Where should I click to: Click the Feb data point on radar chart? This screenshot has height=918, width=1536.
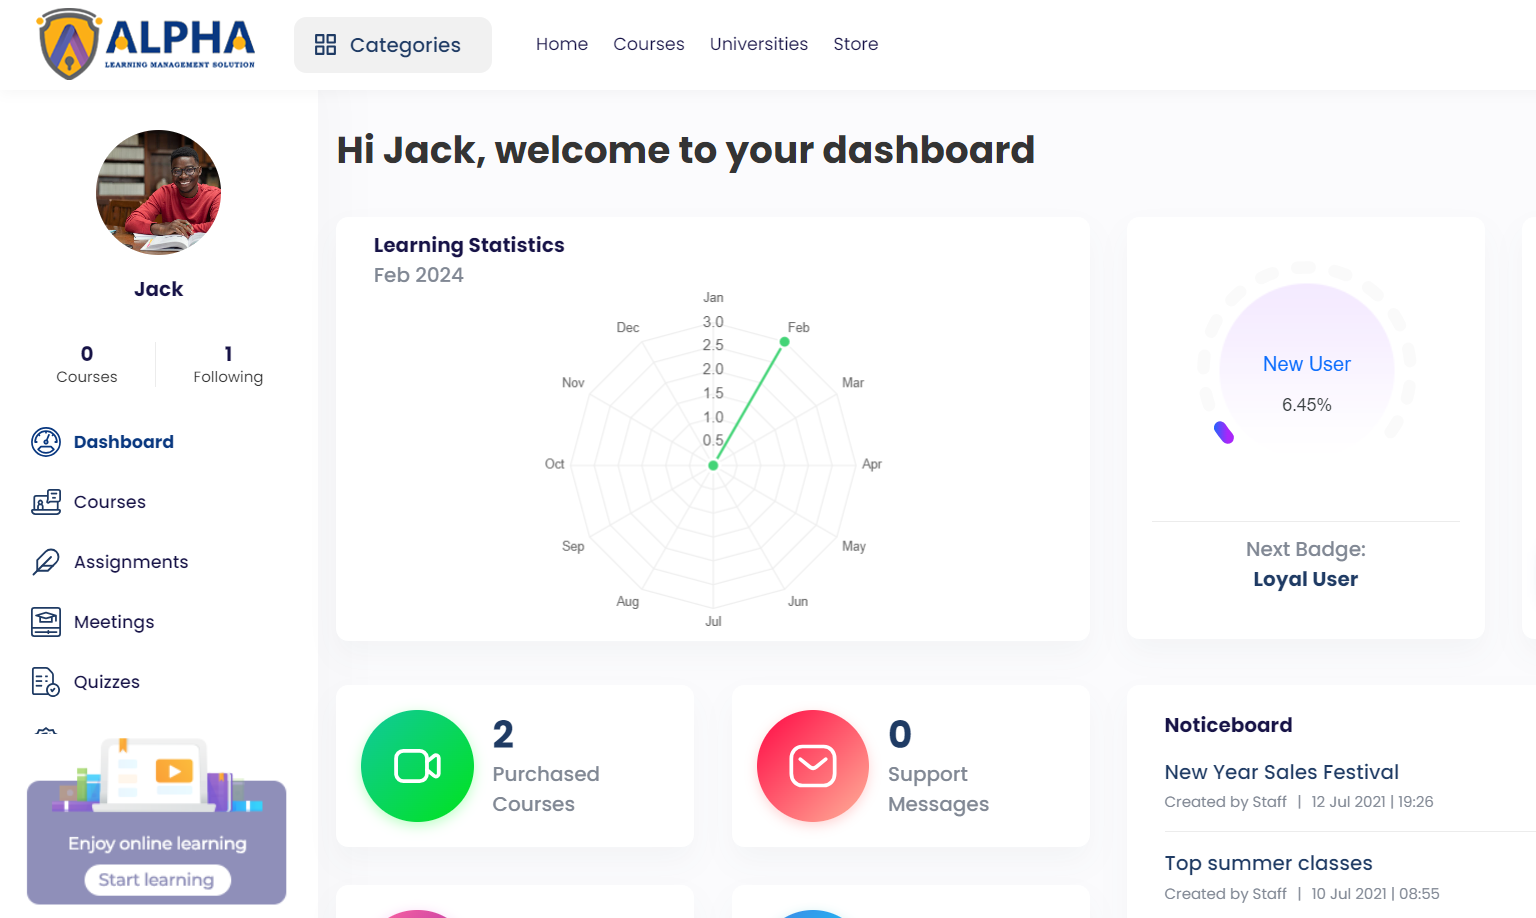coord(785,342)
